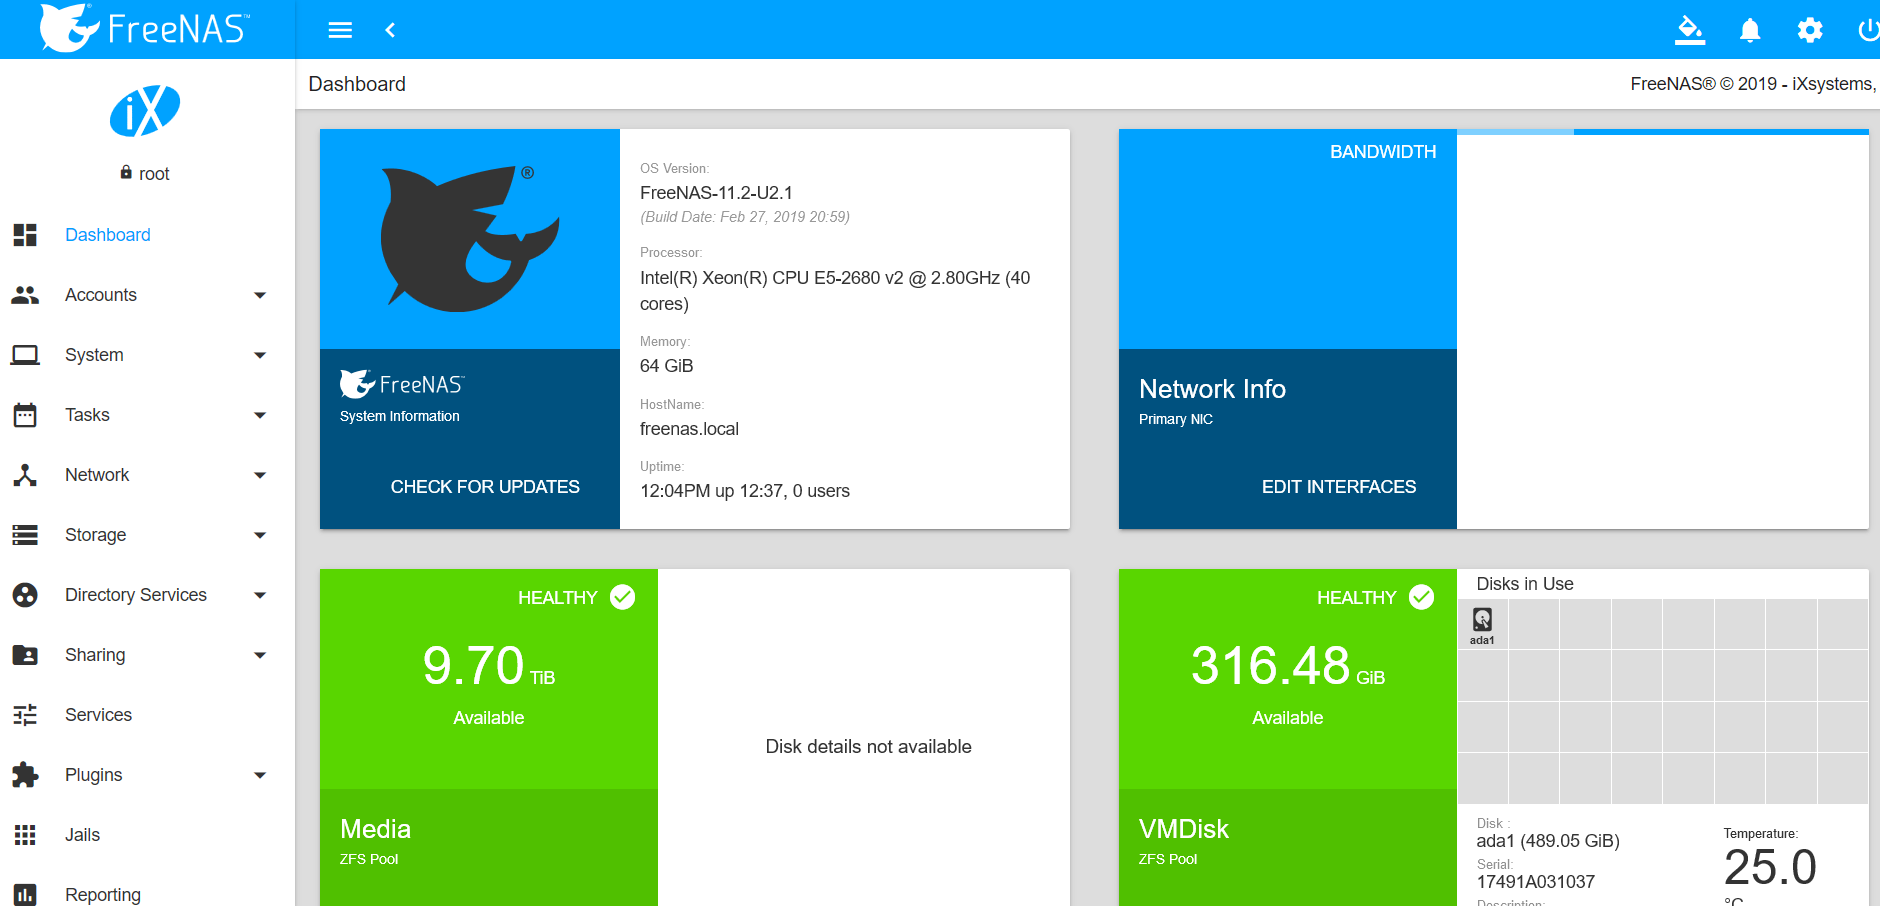Open the settings gear menu
The width and height of the screenshot is (1880, 906).
(x=1810, y=30)
